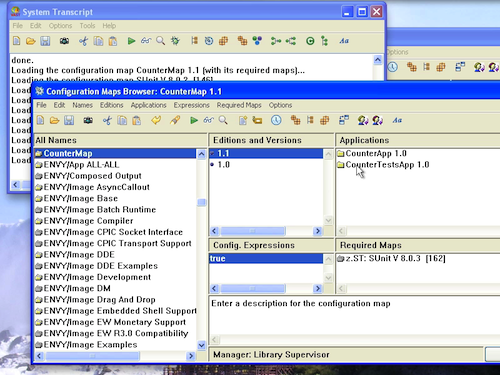The image size is (500, 375).
Task: Click Inspect glasses icon in Configuration Maps toolbar
Action: pos(208,120)
